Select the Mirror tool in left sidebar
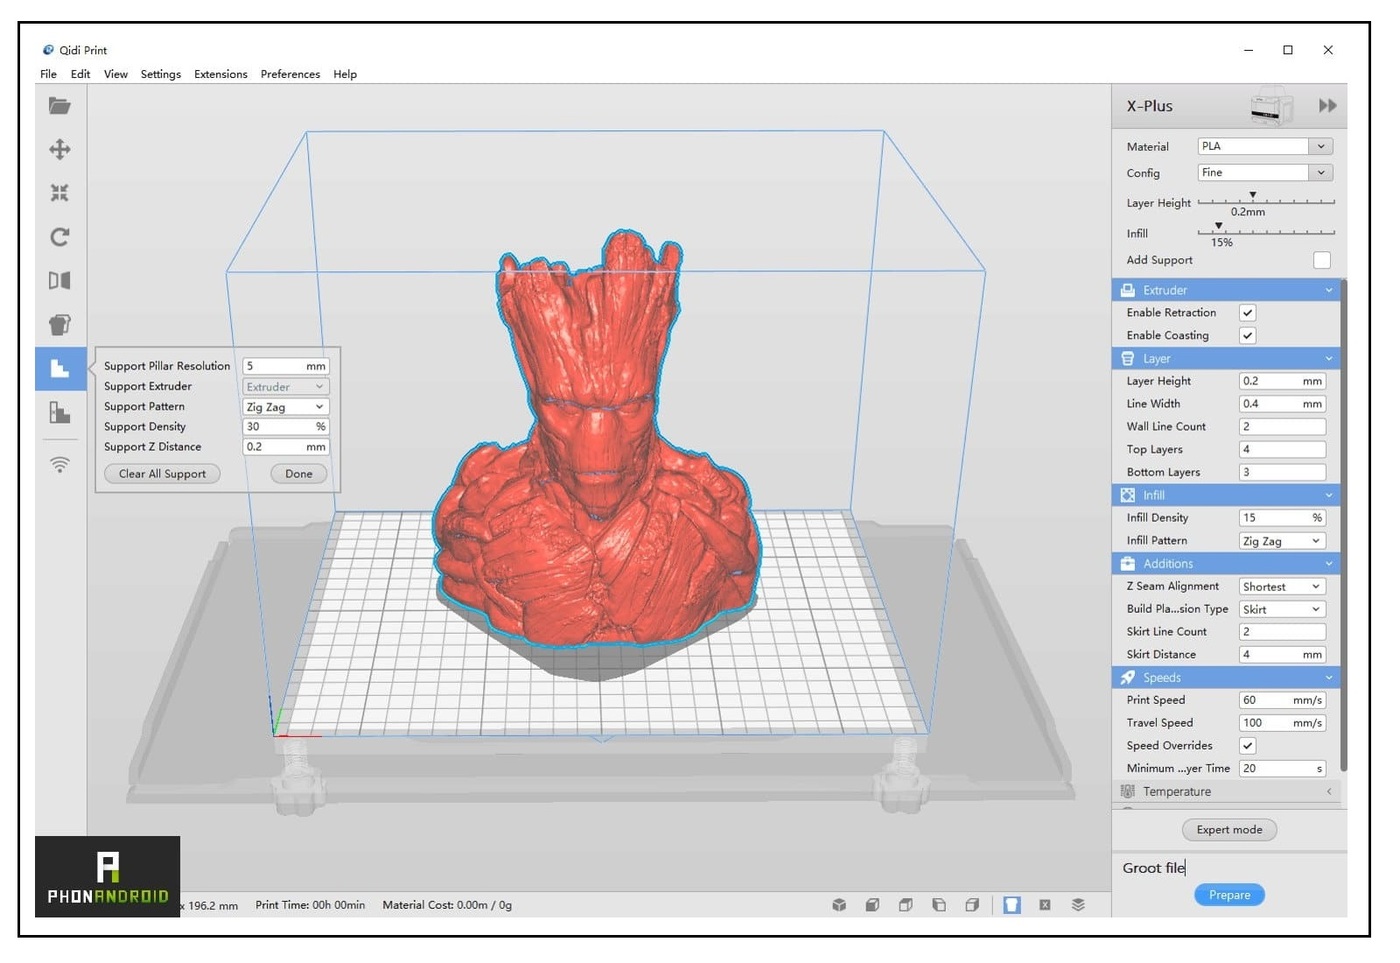 [x=60, y=281]
